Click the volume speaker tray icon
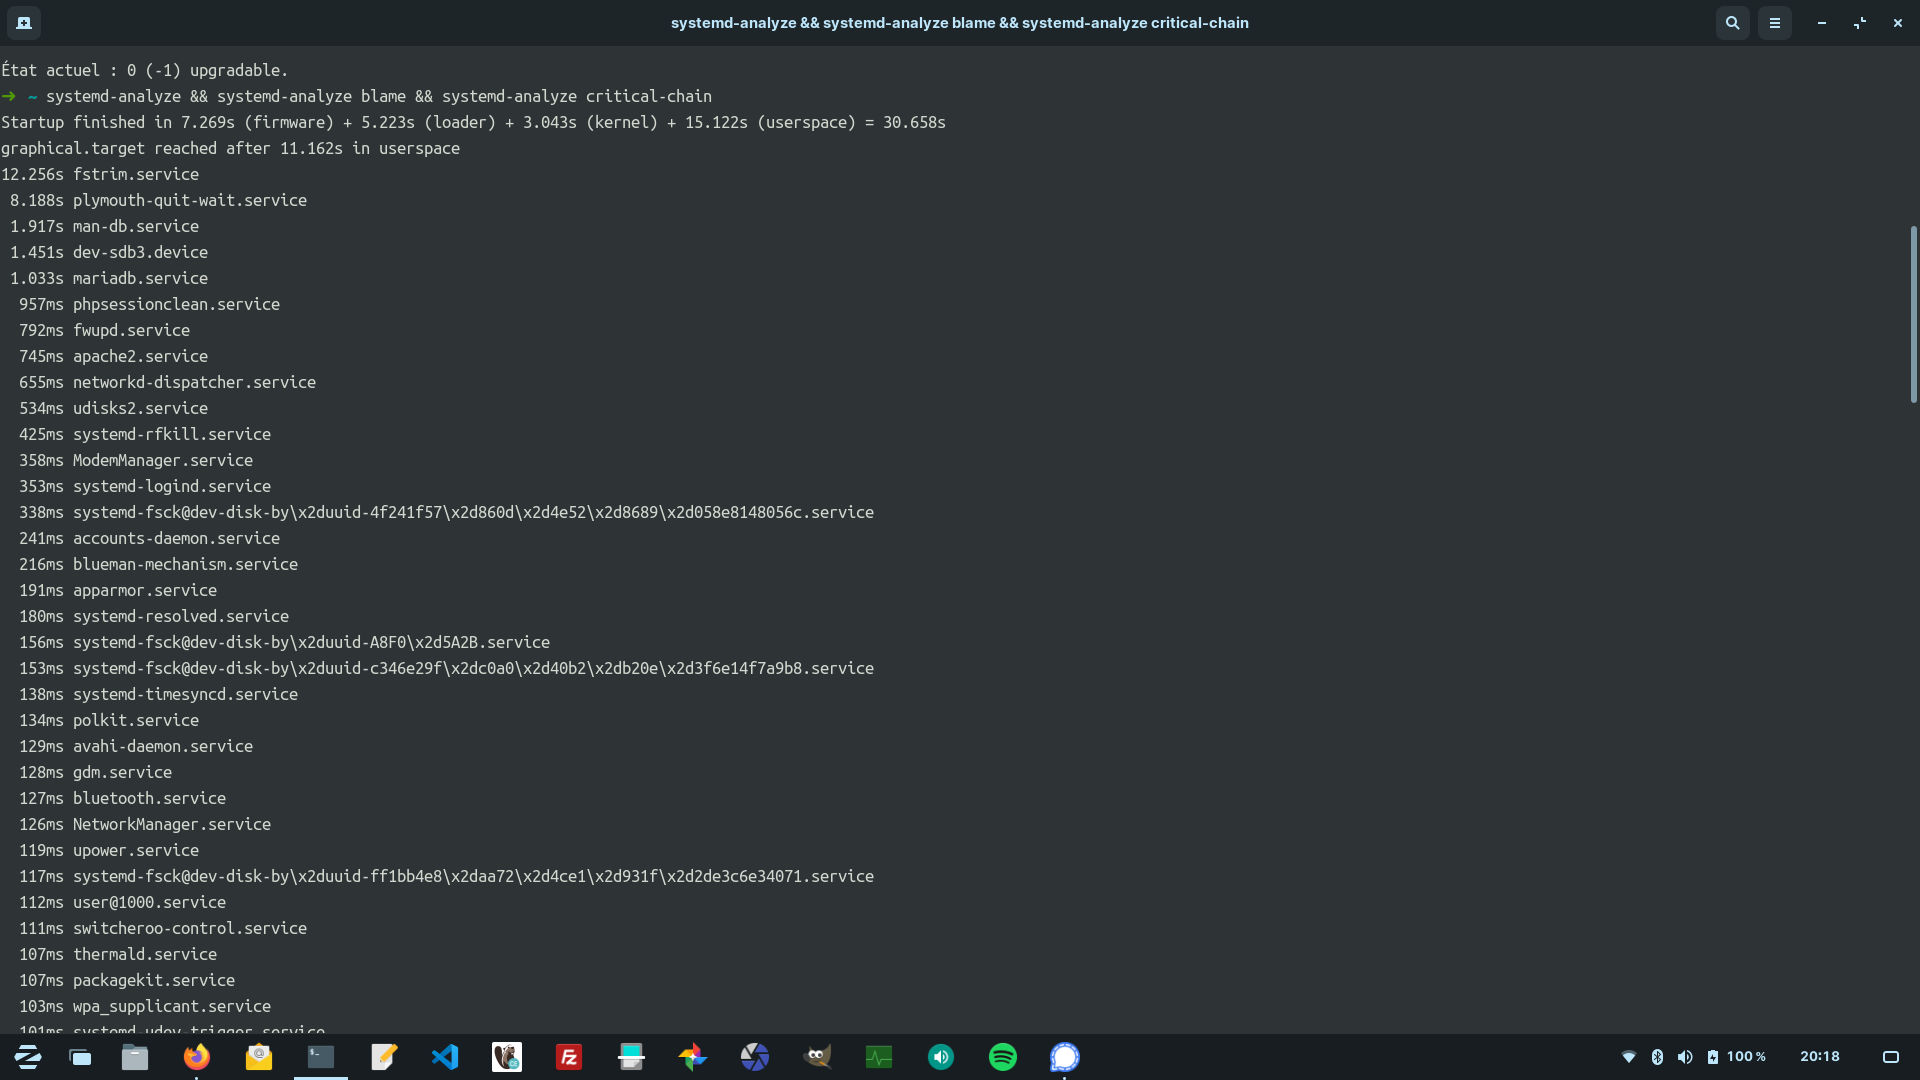This screenshot has width=1920, height=1080. click(x=1685, y=1057)
